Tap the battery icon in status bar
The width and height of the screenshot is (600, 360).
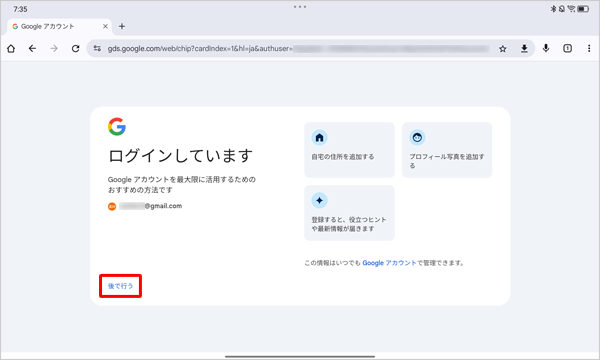point(584,9)
